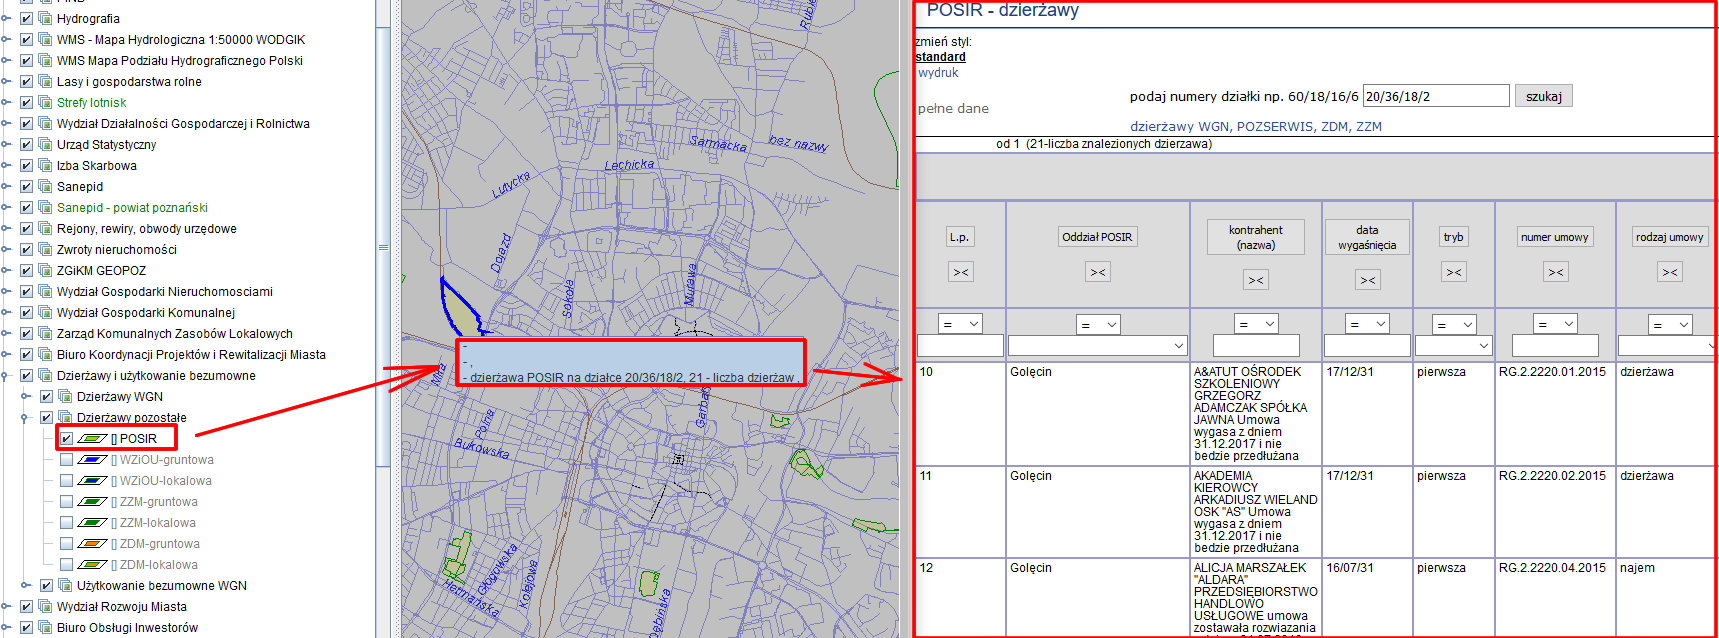Screen dimensions: 1719x638
Task: Click the POSIR layer legend icon
Action: [x=92, y=439]
